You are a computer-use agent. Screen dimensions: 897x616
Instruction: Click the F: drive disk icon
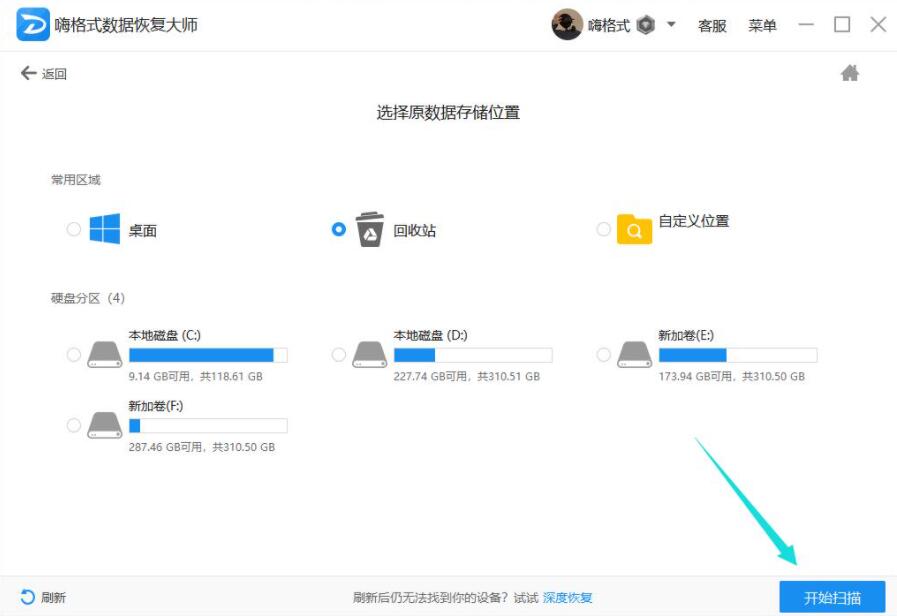tap(105, 425)
